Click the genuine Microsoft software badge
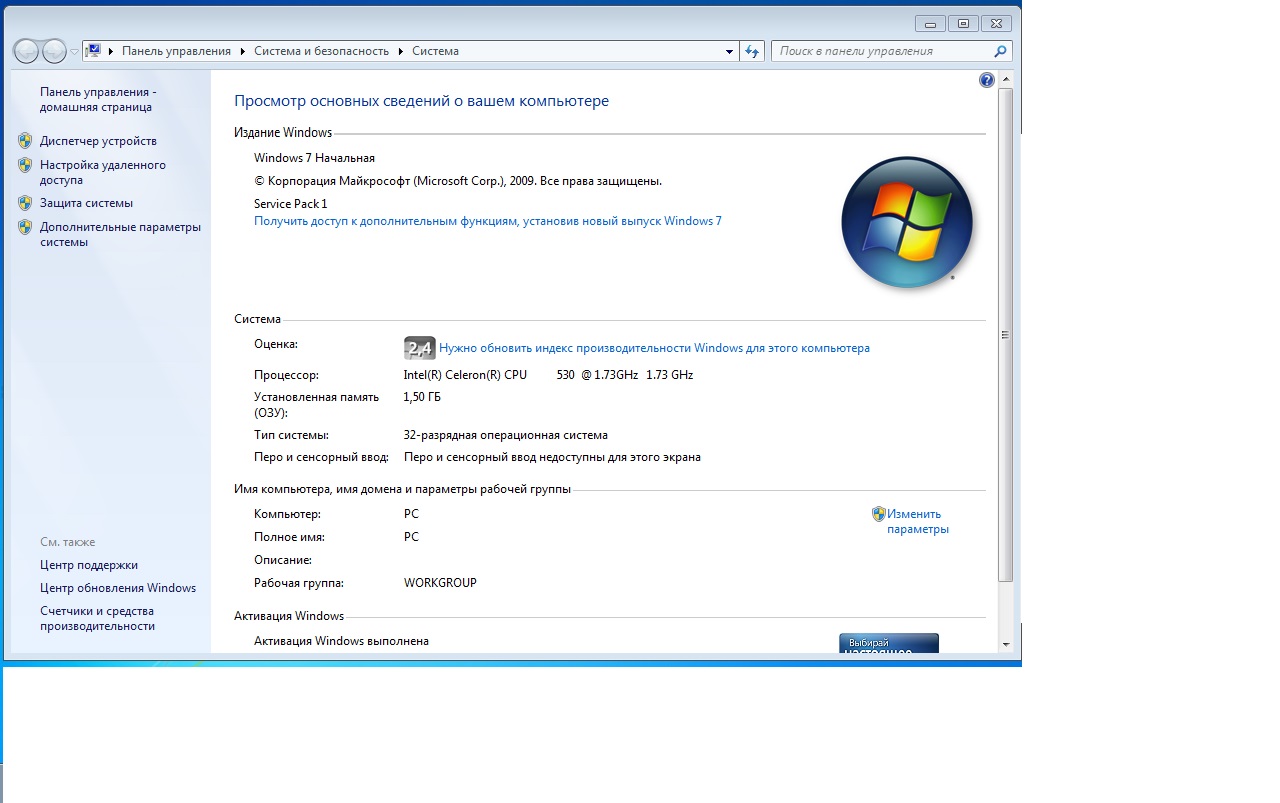Image resolution: width=1280 pixels, height=803 pixels. click(888, 643)
